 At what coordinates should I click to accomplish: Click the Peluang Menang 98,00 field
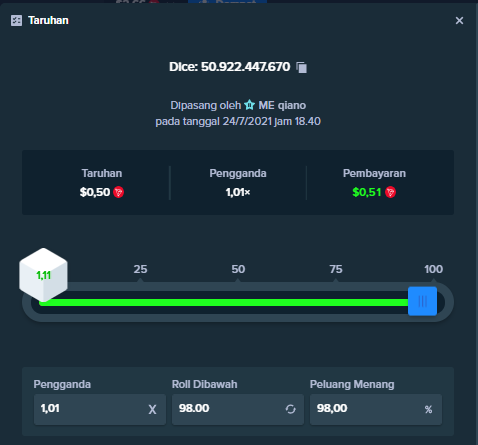pos(376,409)
